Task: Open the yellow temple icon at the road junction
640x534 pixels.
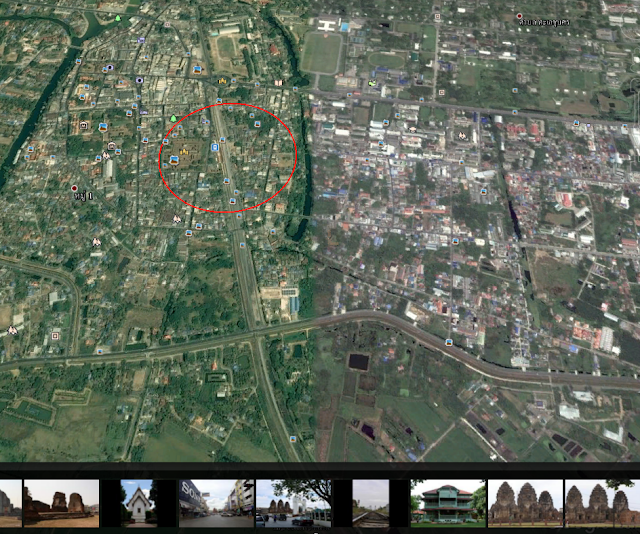Action: (x=222, y=81)
